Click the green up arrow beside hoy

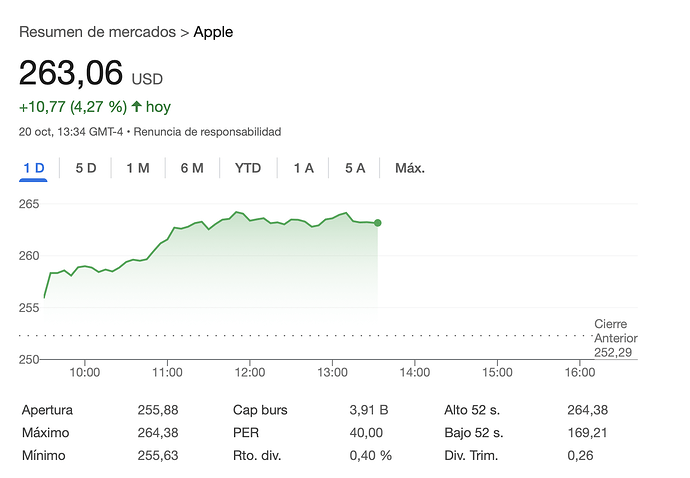point(136,106)
